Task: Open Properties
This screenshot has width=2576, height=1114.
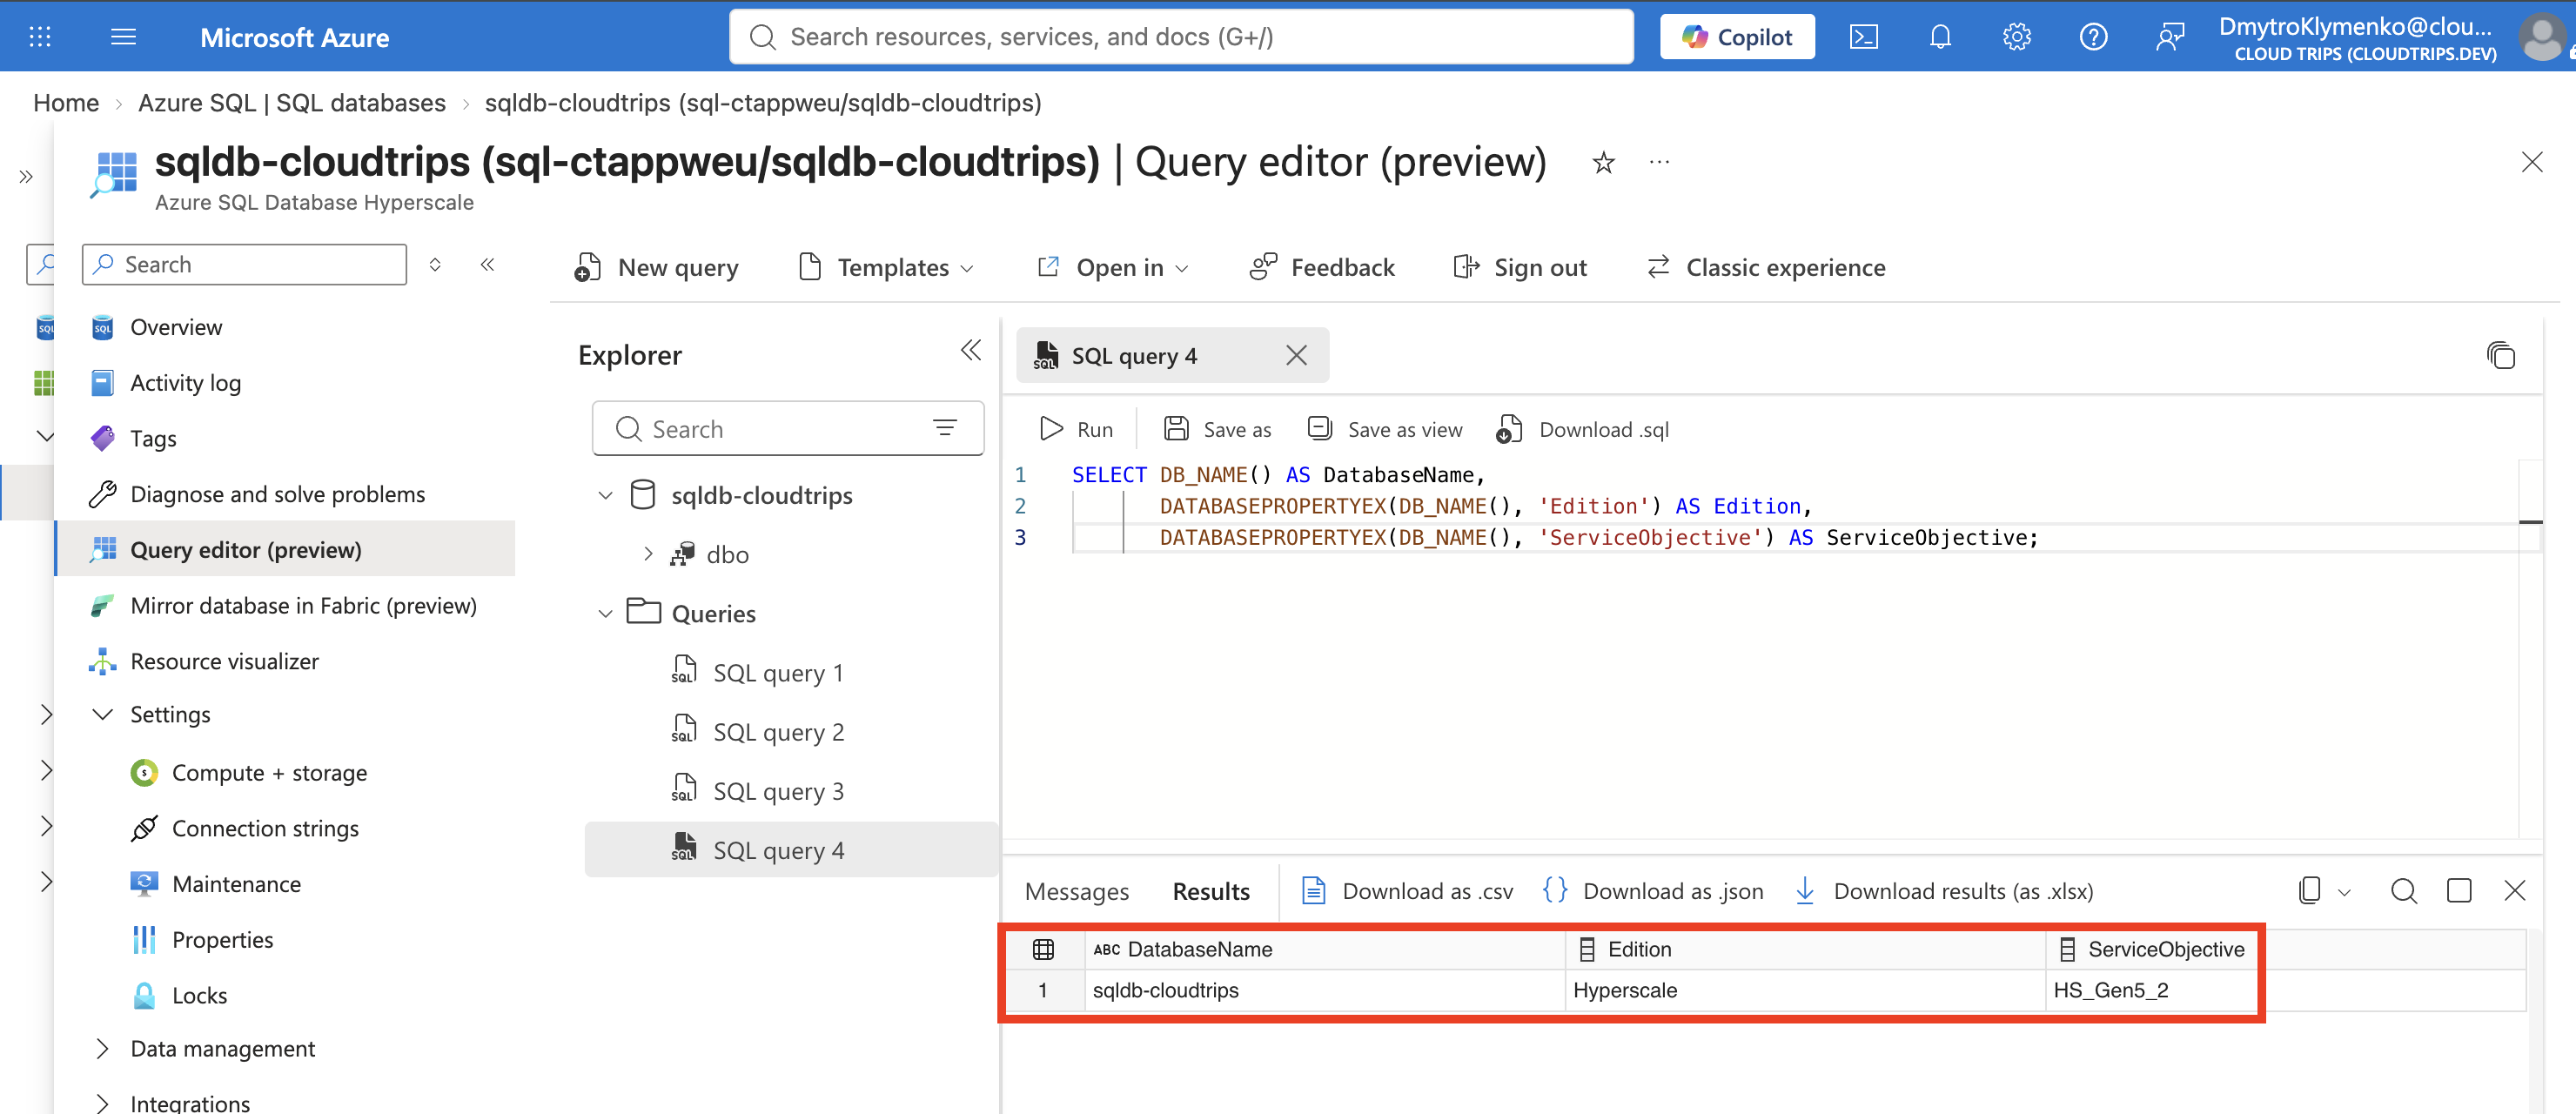Action: 222,939
